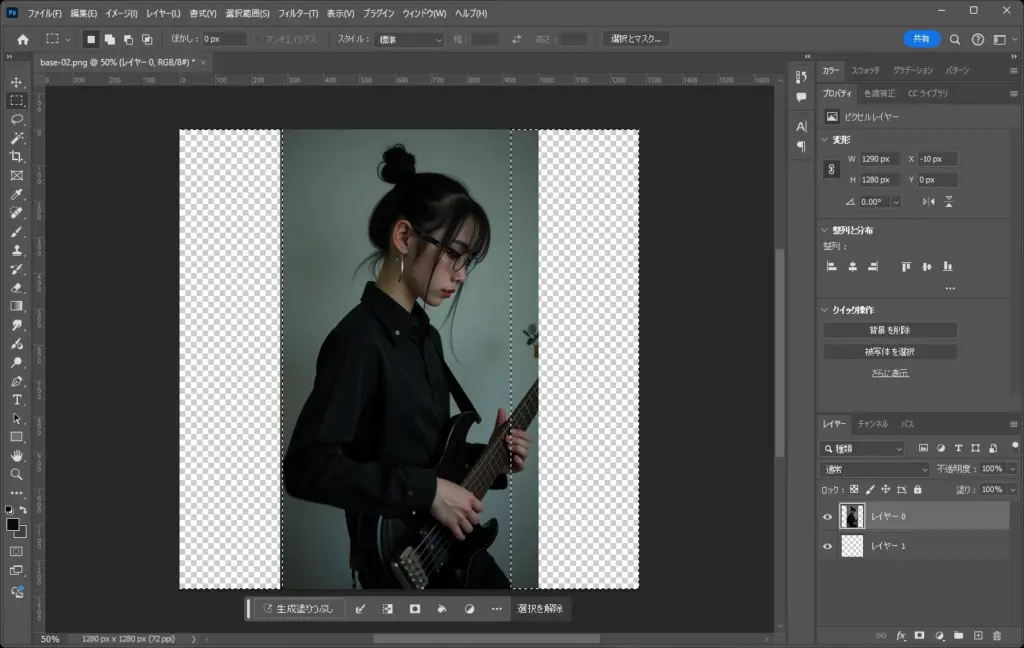This screenshot has height=648, width=1024.
Task: Enable add to selection mode
Action: click(110, 39)
